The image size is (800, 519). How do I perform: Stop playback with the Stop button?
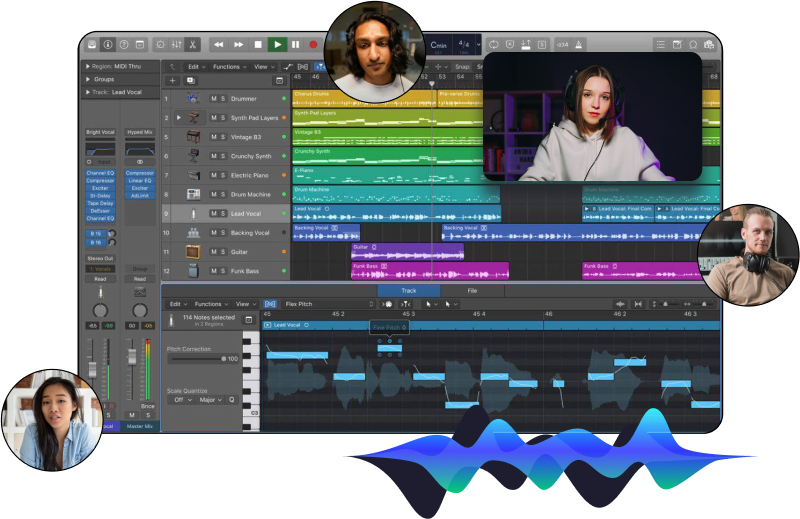pos(258,45)
